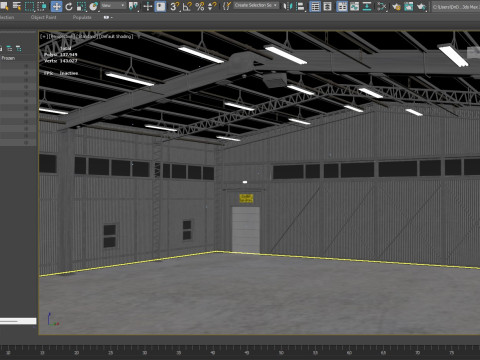The width and height of the screenshot is (480, 360).
Task: Open the ribbon minimize options dropdown
Action: coord(108,17)
